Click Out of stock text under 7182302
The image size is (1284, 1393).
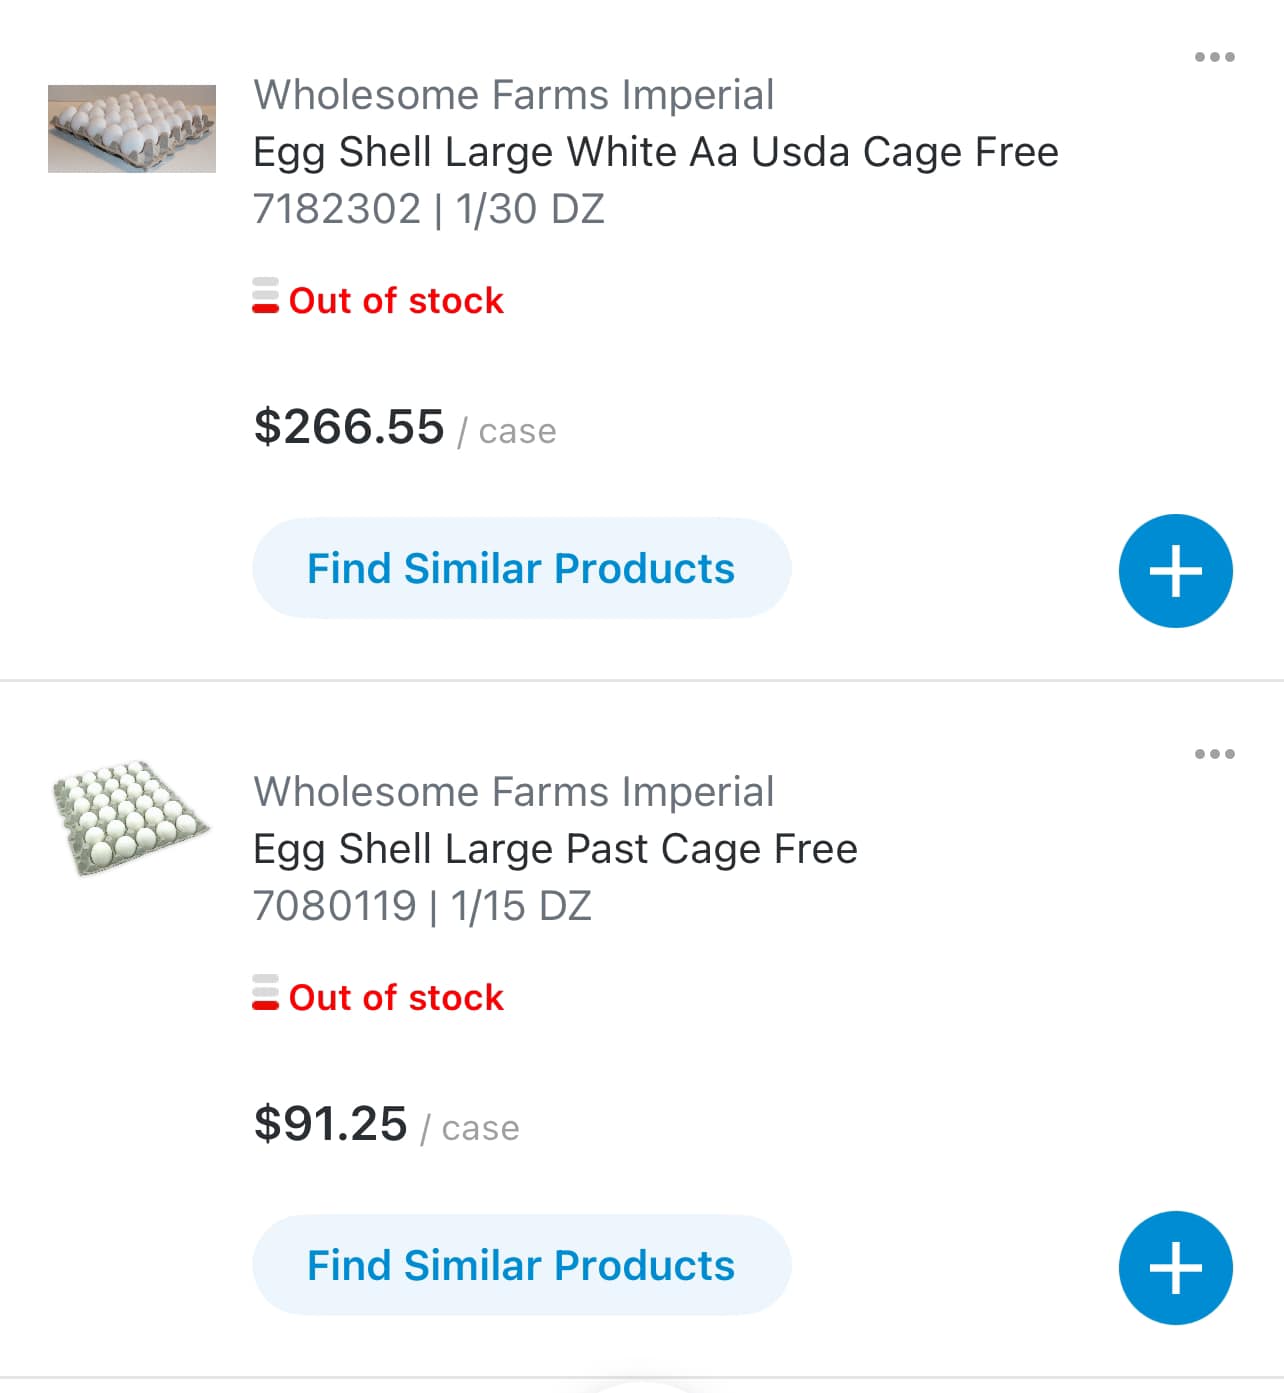coord(396,300)
